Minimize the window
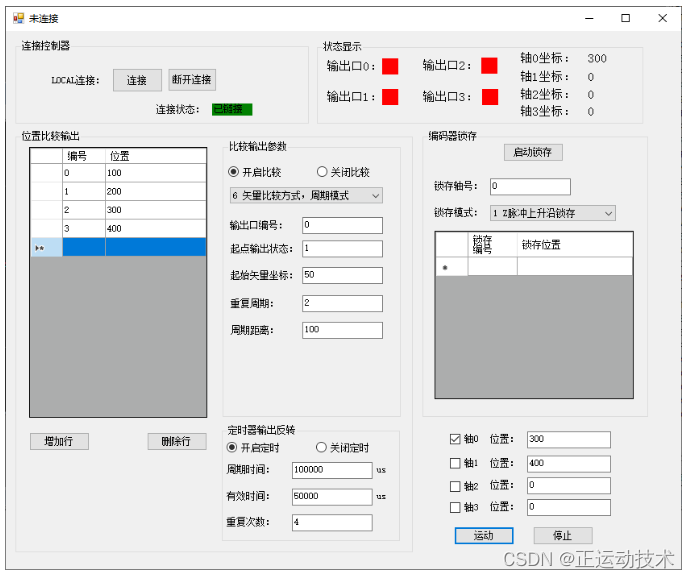 (589, 18)
